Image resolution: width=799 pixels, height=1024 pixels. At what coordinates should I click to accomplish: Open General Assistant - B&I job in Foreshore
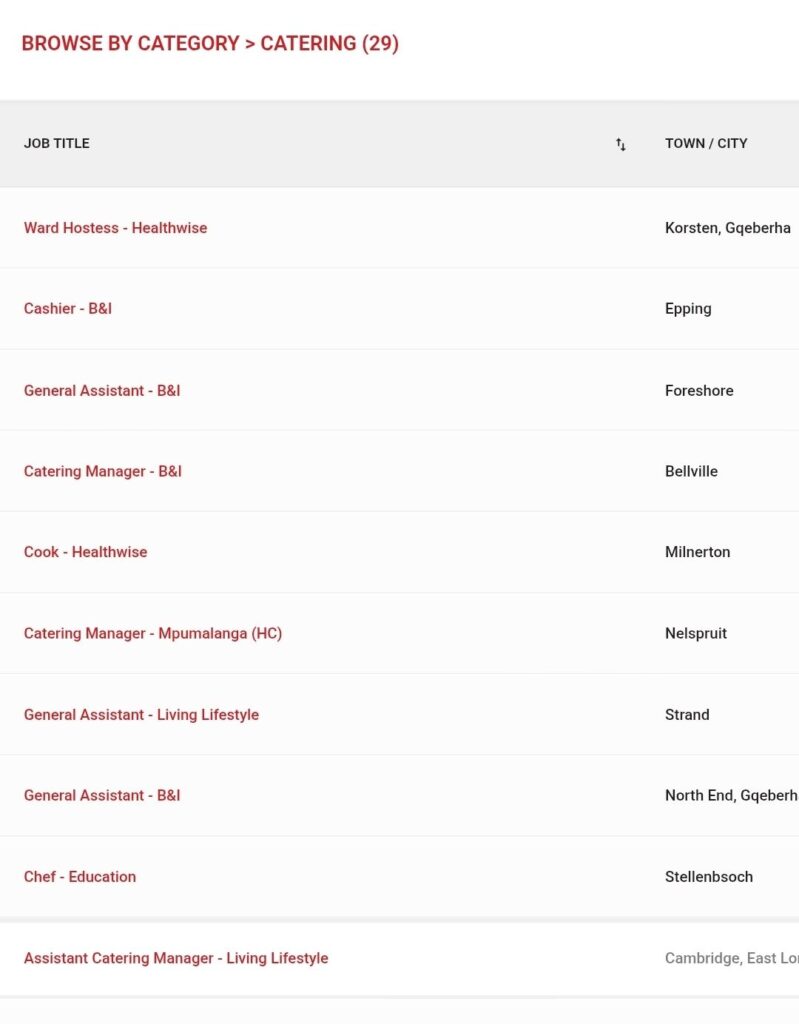[102, 391]
